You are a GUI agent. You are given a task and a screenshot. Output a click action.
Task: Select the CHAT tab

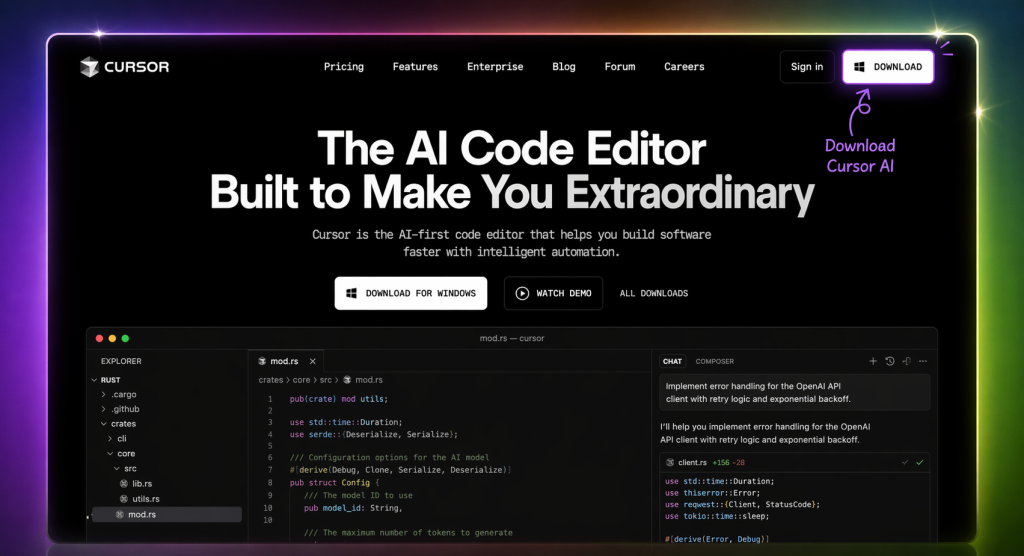pyautogui.click(x=672, y=361)
